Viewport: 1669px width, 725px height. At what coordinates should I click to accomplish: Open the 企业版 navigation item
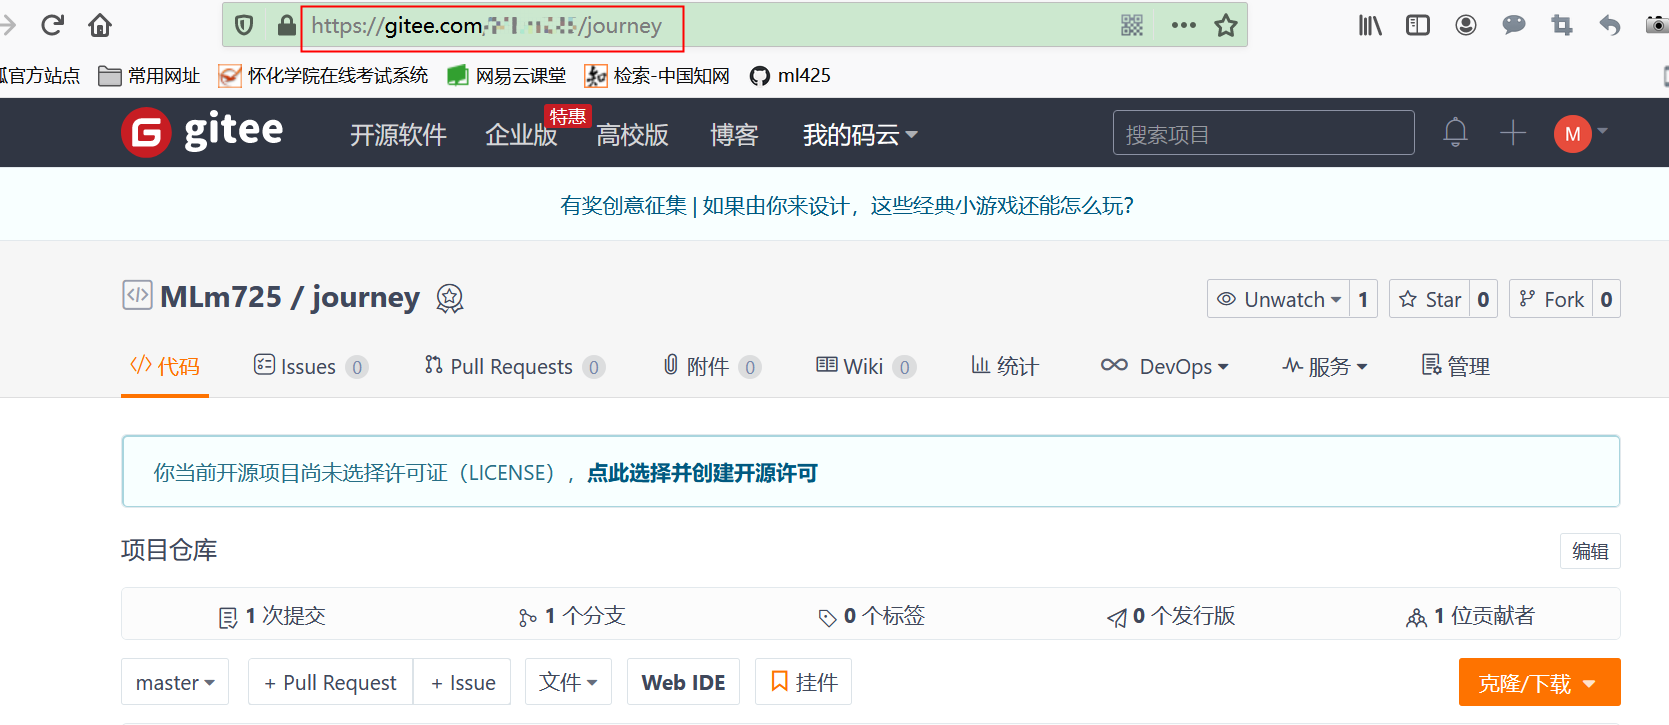(521, 135)
